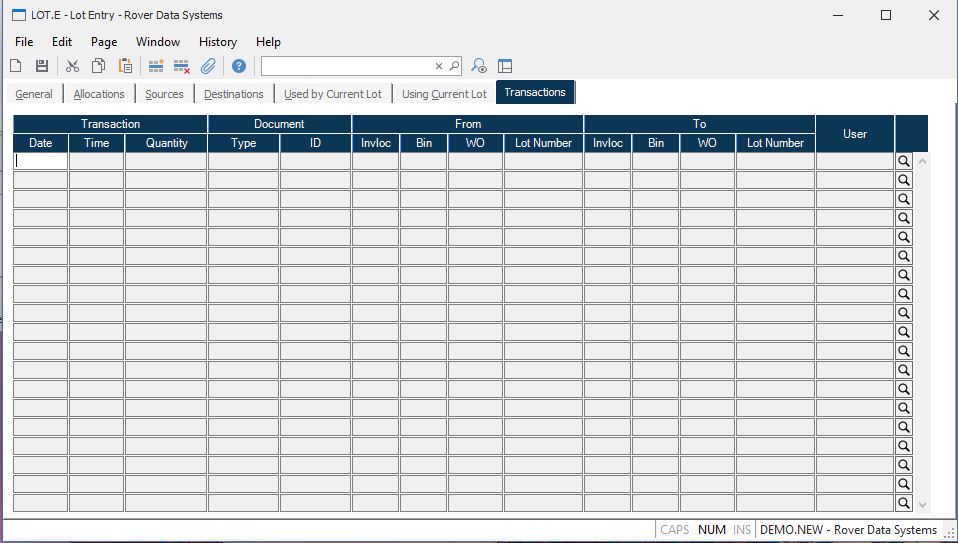Image resolution: width=958 pixels, height=543 pixels.
Task: Click the magnifier in the toolbar search box
Action: click(x=454, y=66)
